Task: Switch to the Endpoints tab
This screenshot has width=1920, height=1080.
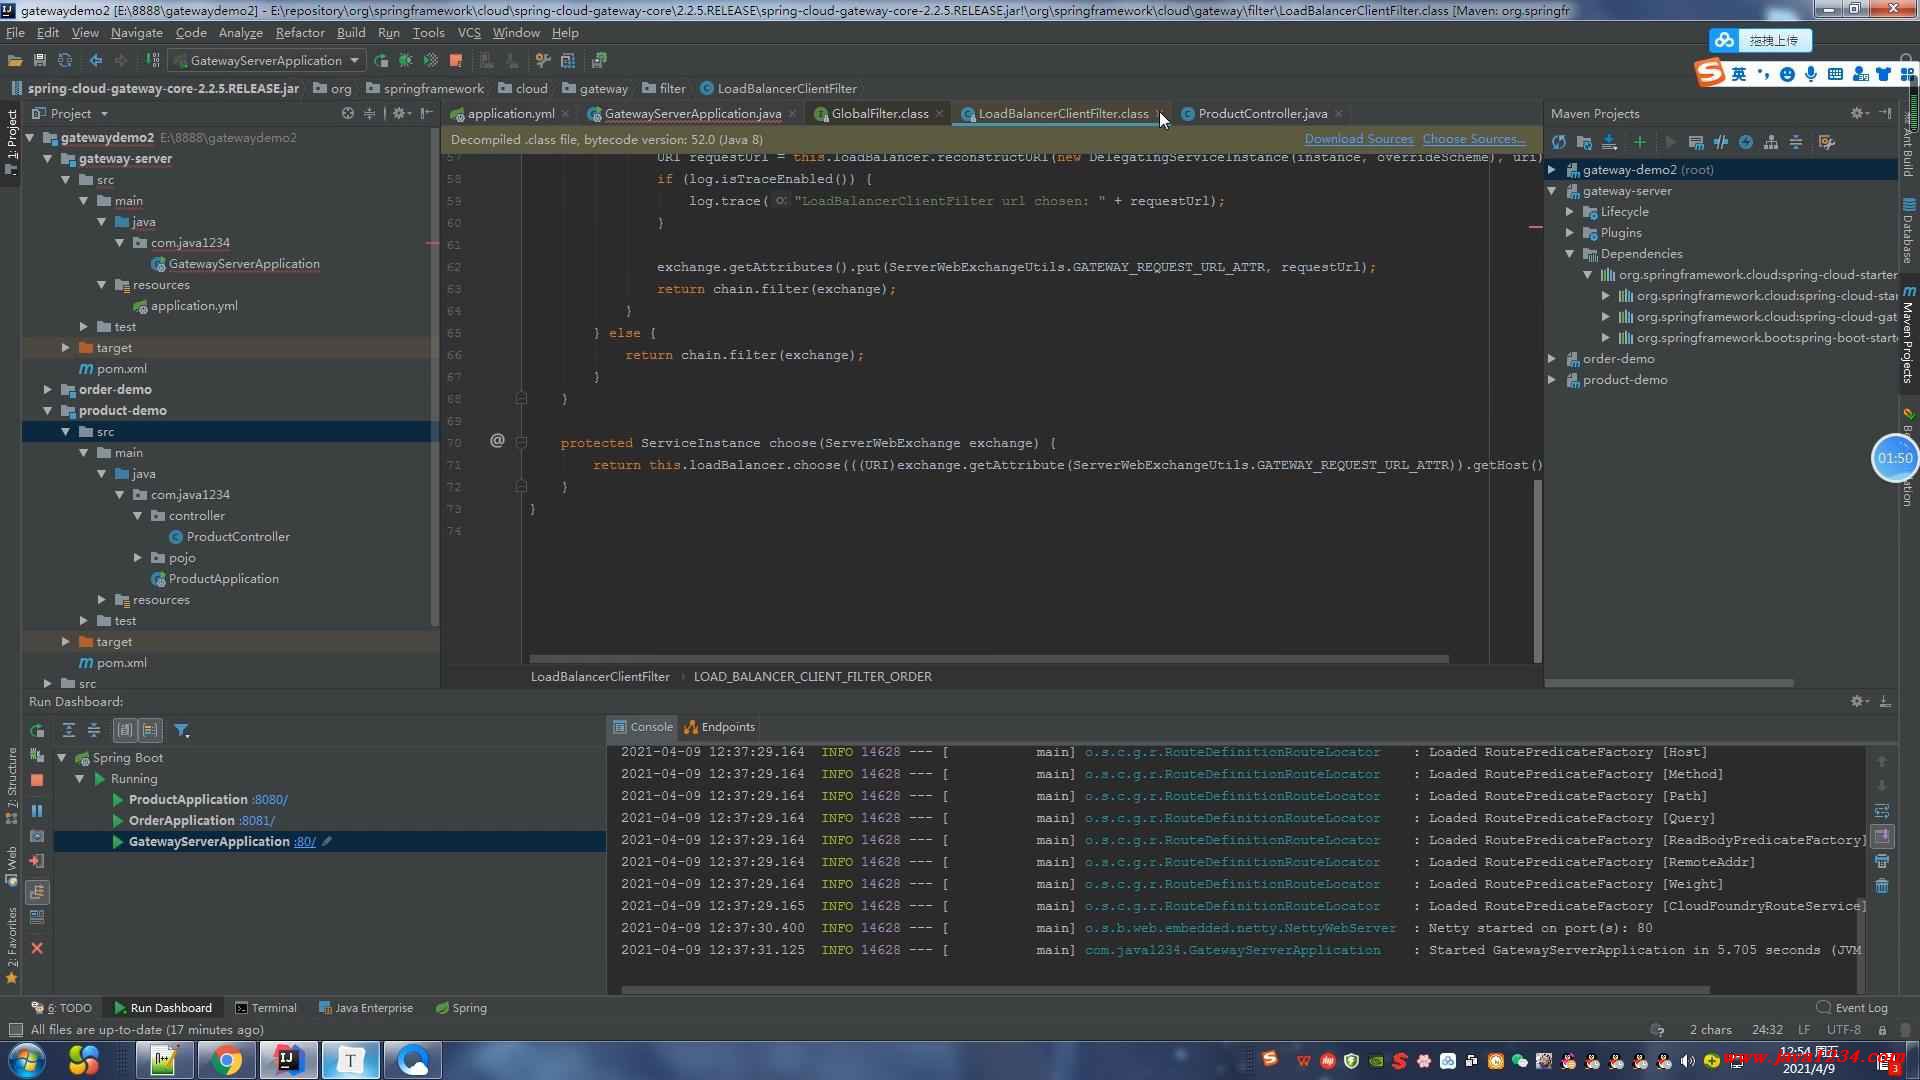Action: pyautogui.click(x=719, y=727)
